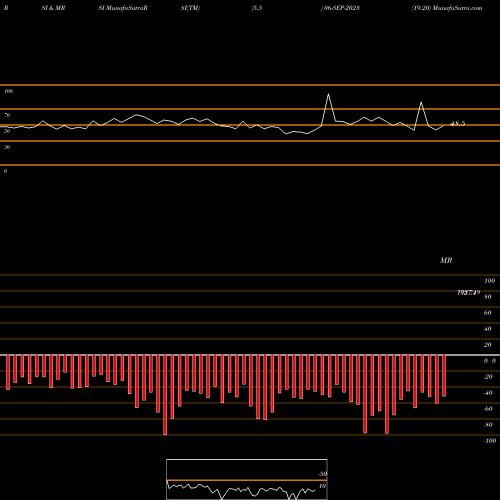Click the MunafaSutra.com text in header
Viewport: 500px width, 500px height.
tap(457, 8)
